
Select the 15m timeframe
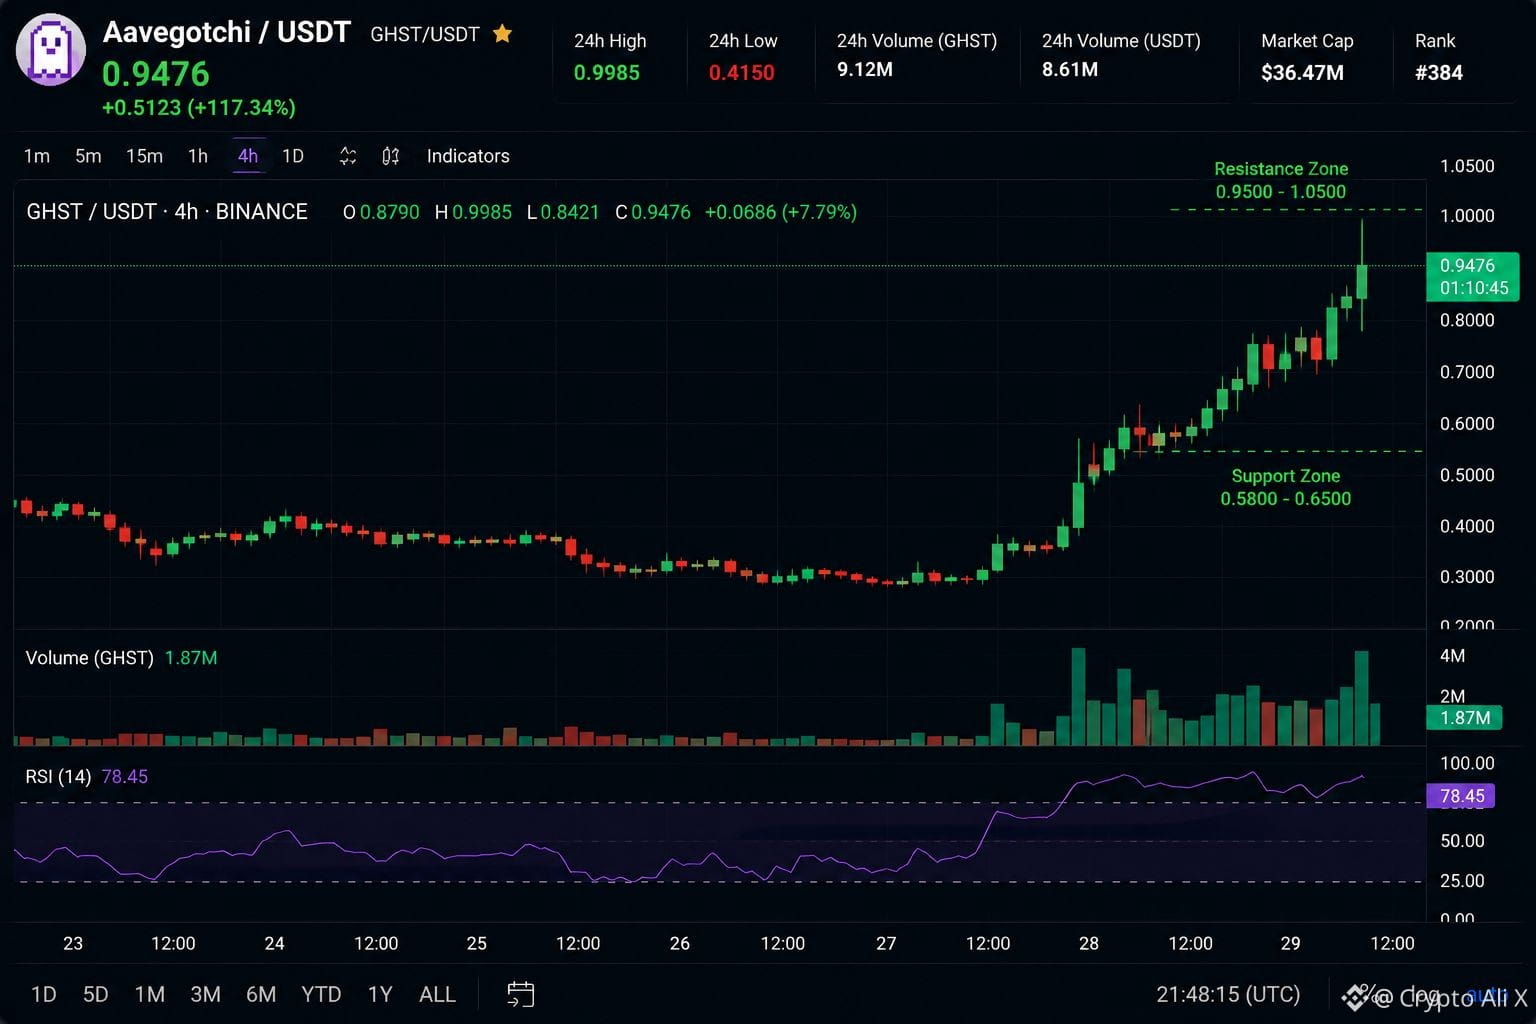pyautogui.click(x=144, y=156)
